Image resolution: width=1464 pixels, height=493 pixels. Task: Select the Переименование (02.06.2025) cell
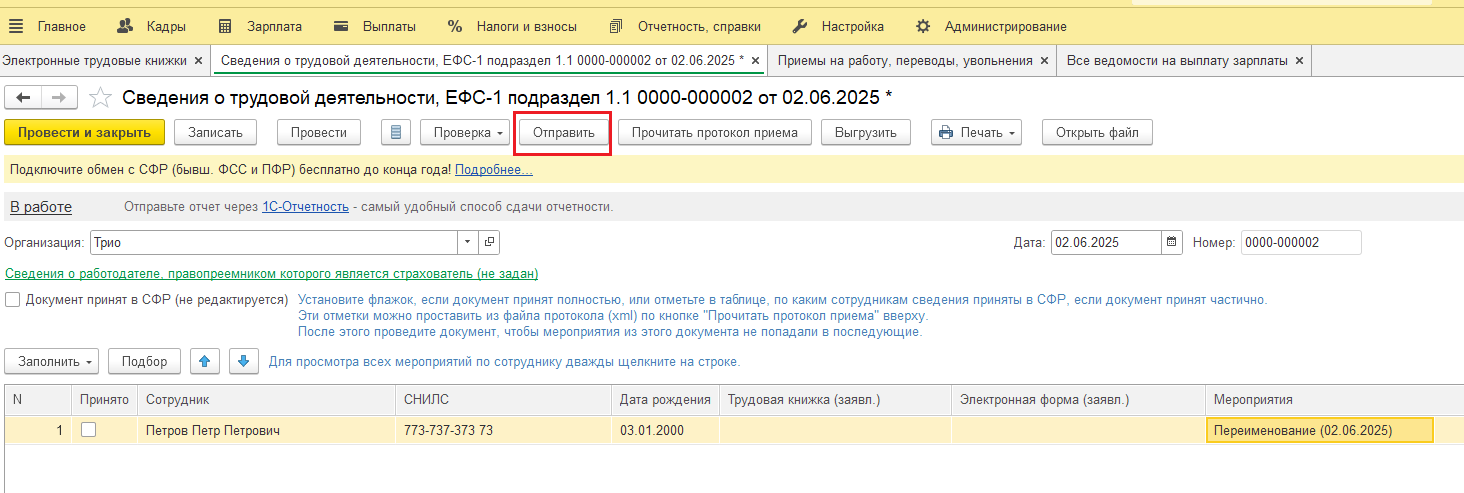[1320, 430]
